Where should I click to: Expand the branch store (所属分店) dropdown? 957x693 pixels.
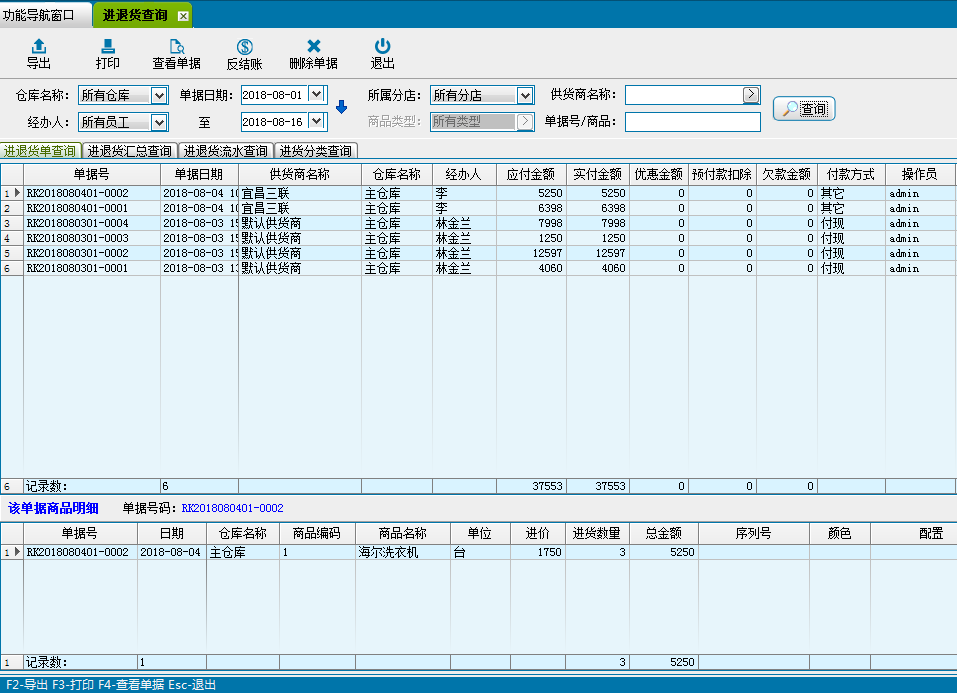pyautogui.click(x=525, y=96)
